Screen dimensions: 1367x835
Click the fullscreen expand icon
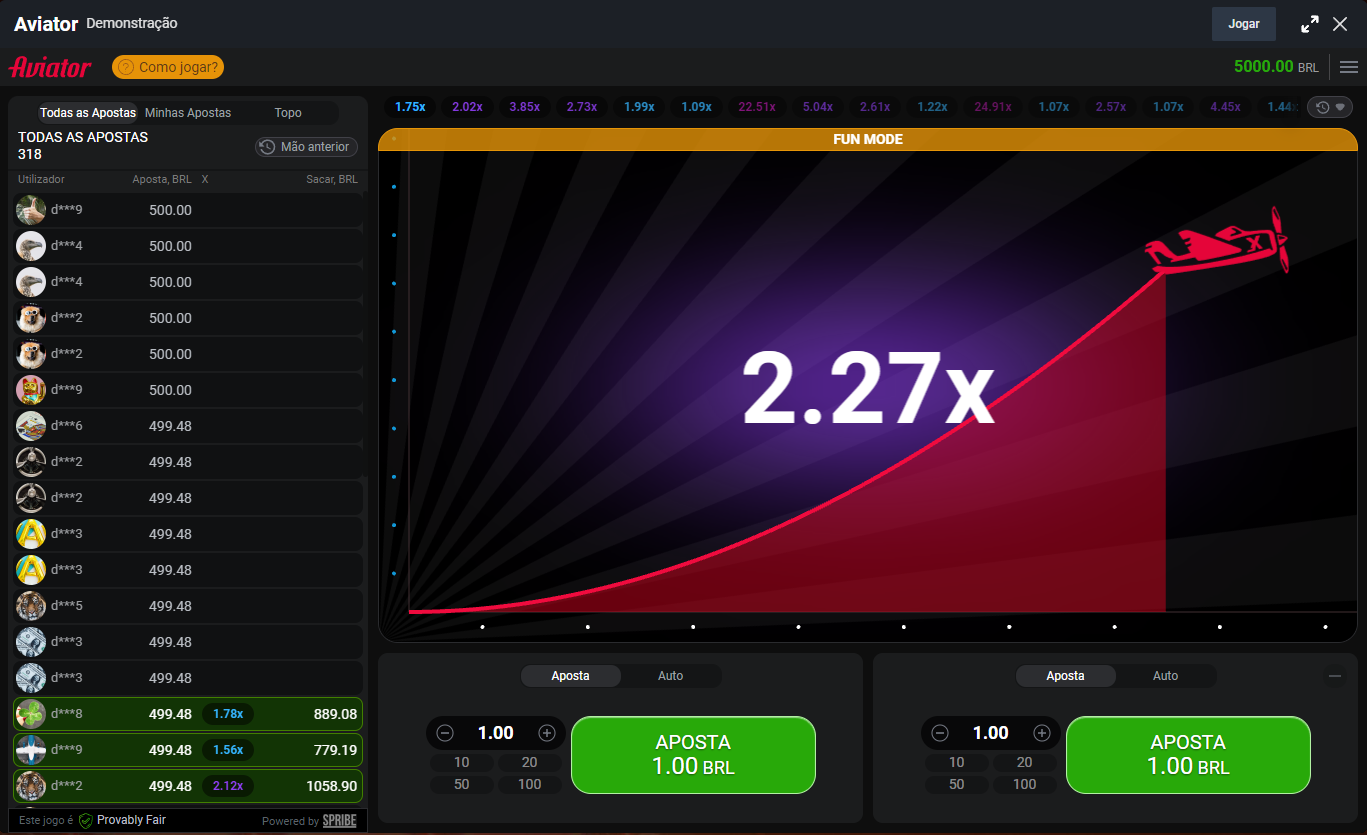coord(1309,24)
